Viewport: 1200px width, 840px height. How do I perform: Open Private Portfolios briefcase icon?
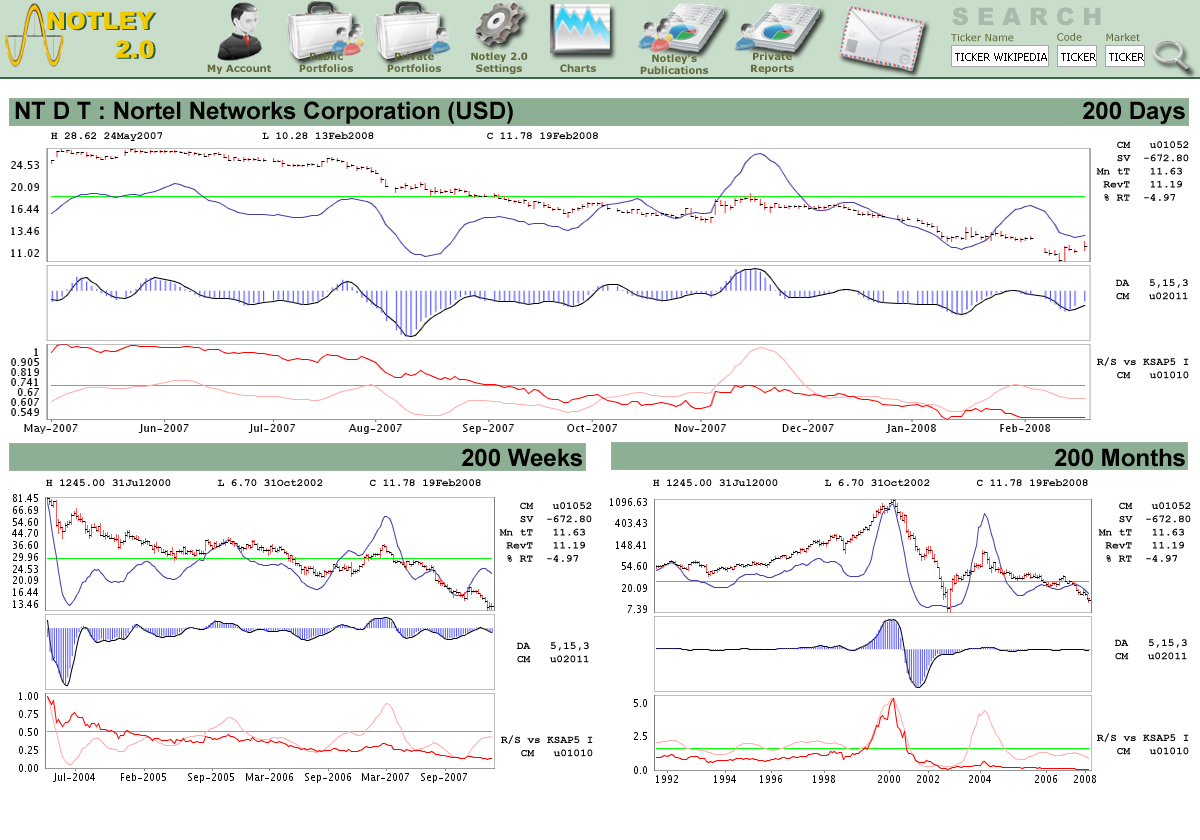tap(413, 38)
